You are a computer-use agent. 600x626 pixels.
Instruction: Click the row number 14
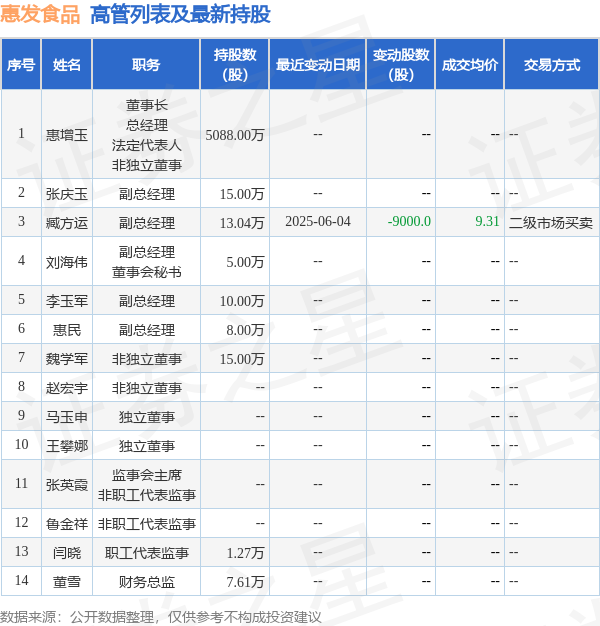[x=22, y=580]
